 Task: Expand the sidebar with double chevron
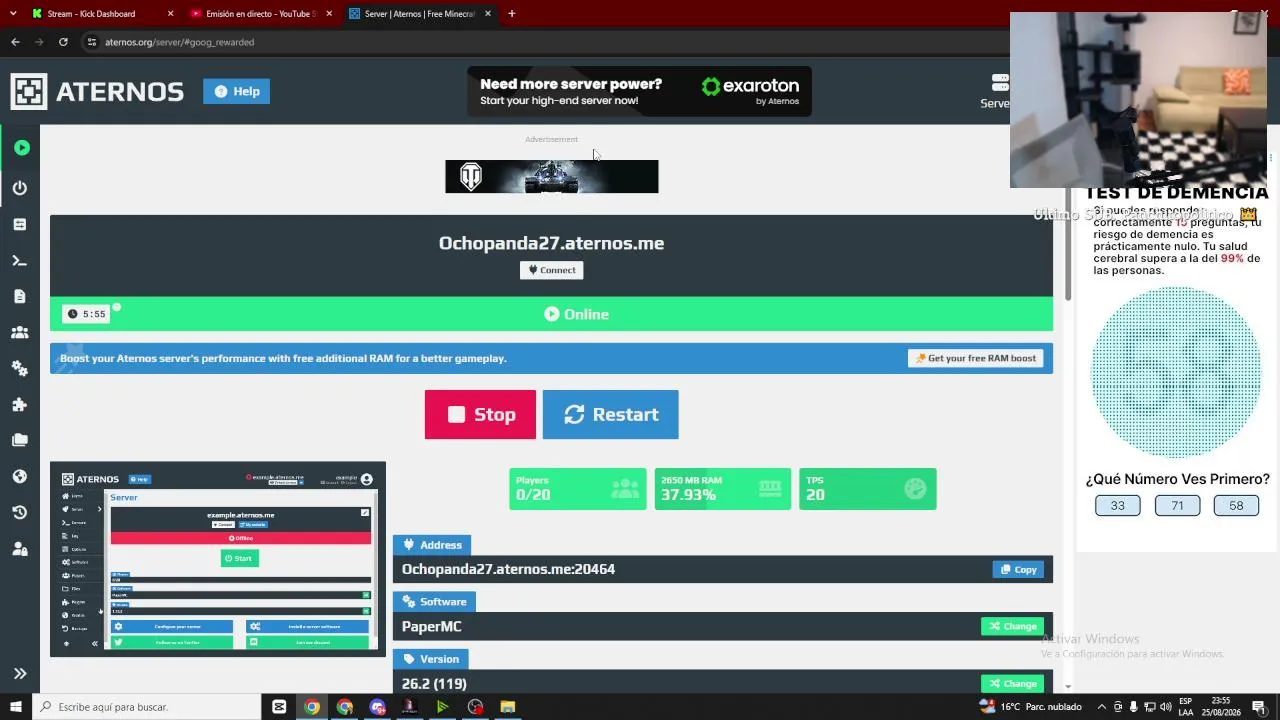[20, 674]
